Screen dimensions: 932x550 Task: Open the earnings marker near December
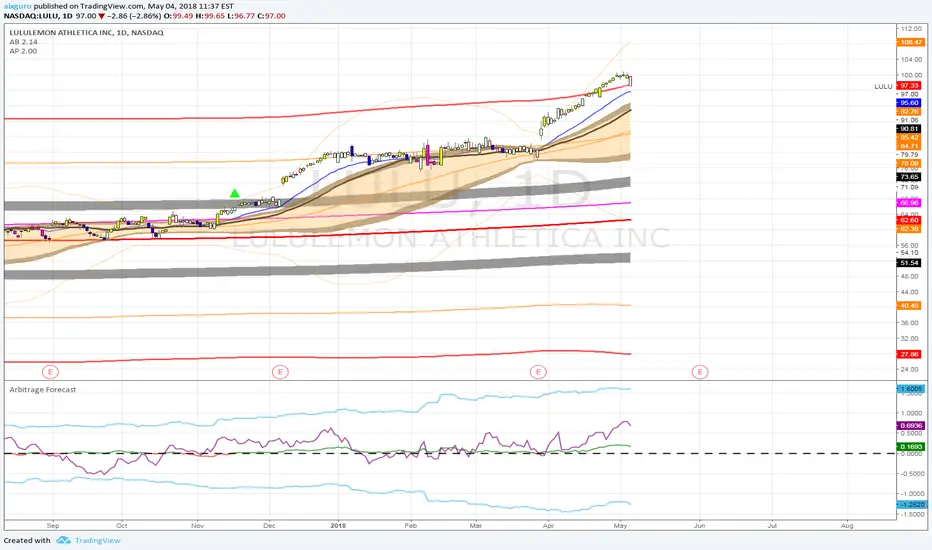pyautogui.click(x=280, y=372)
